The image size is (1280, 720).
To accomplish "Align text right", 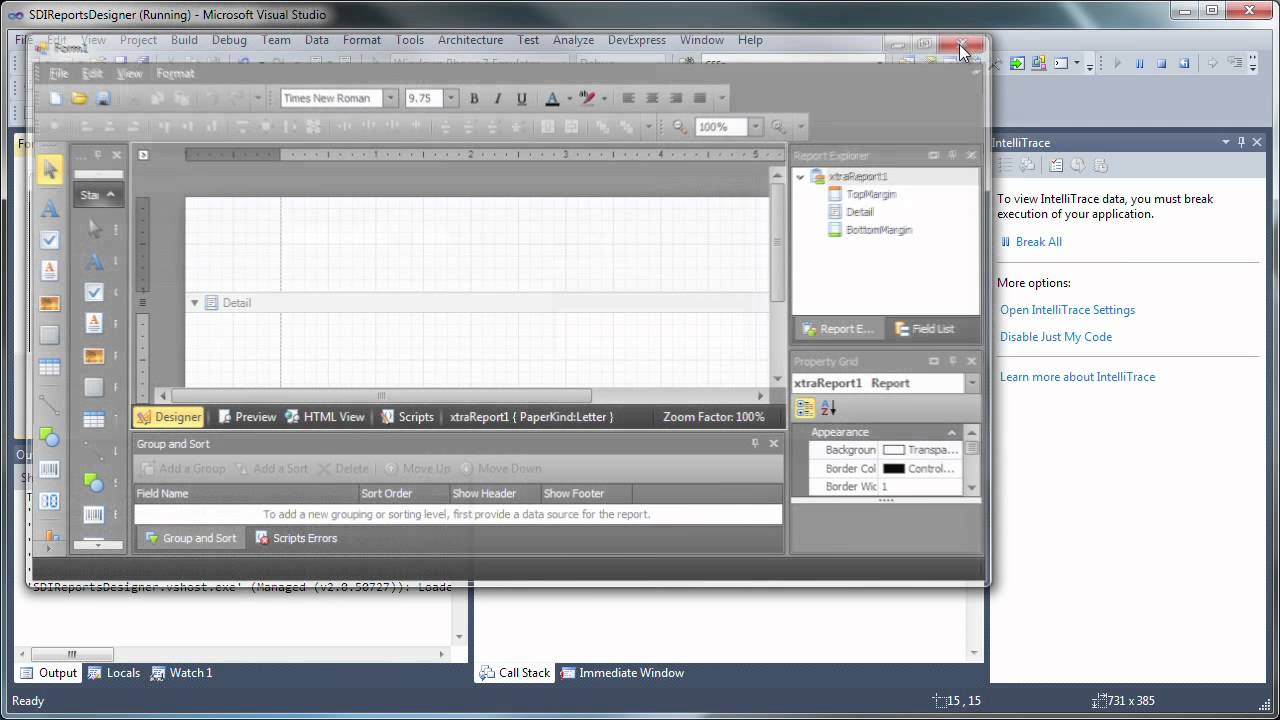I will coord(676,98).
